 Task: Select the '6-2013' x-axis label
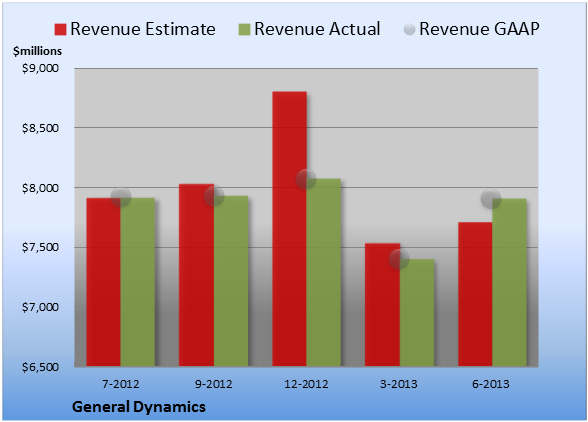click(491, 384)
